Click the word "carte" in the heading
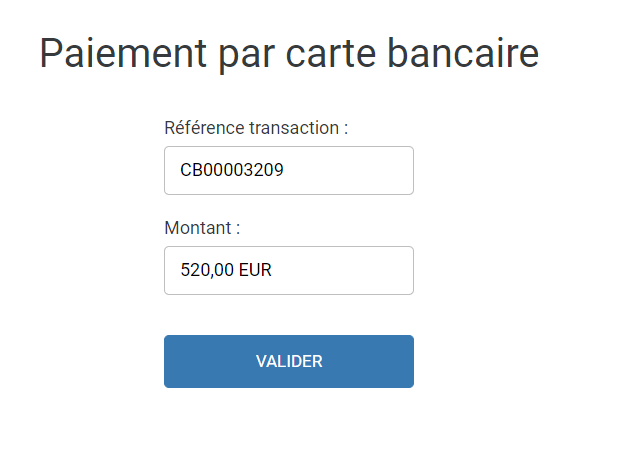The image size is (623, 475). (328, 53)
